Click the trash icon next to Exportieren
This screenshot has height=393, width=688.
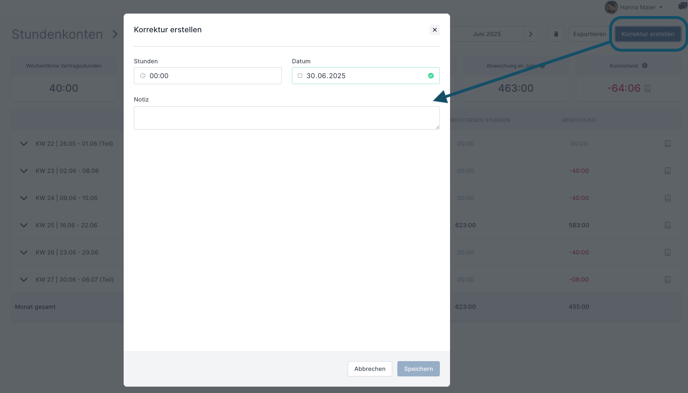click(556, 34)
